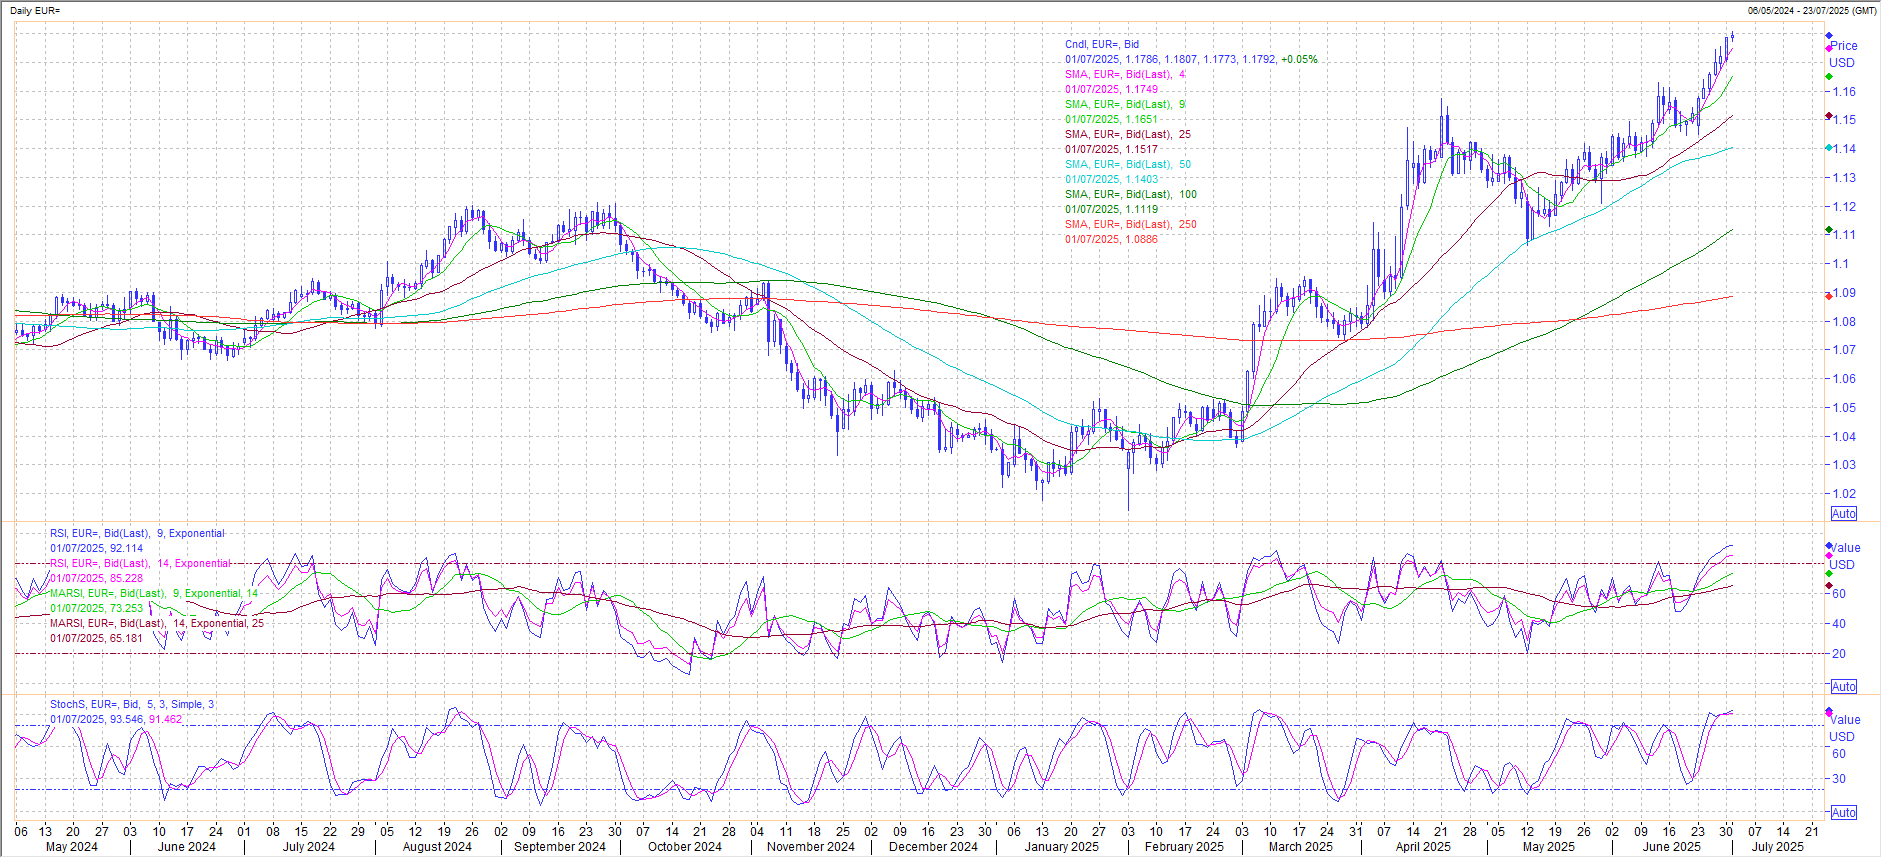The image size is (1882, 858).
Task: Click the 1.16 price axis label
Action: click(1844, 91)
